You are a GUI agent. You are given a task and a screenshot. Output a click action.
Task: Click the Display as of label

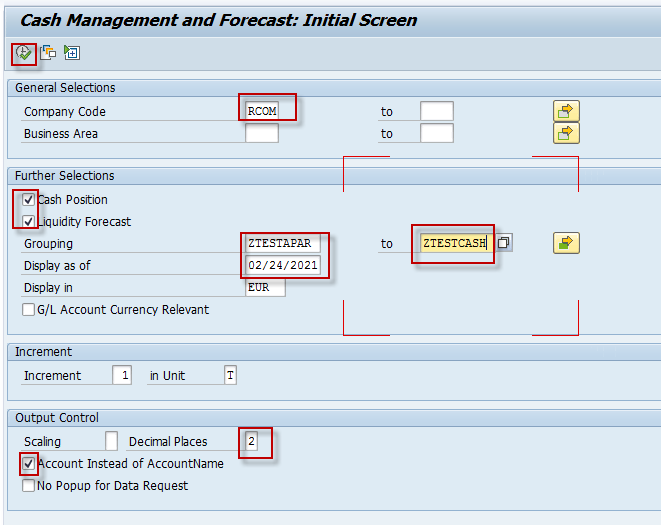pyautogui.click(x=57, y=266)
